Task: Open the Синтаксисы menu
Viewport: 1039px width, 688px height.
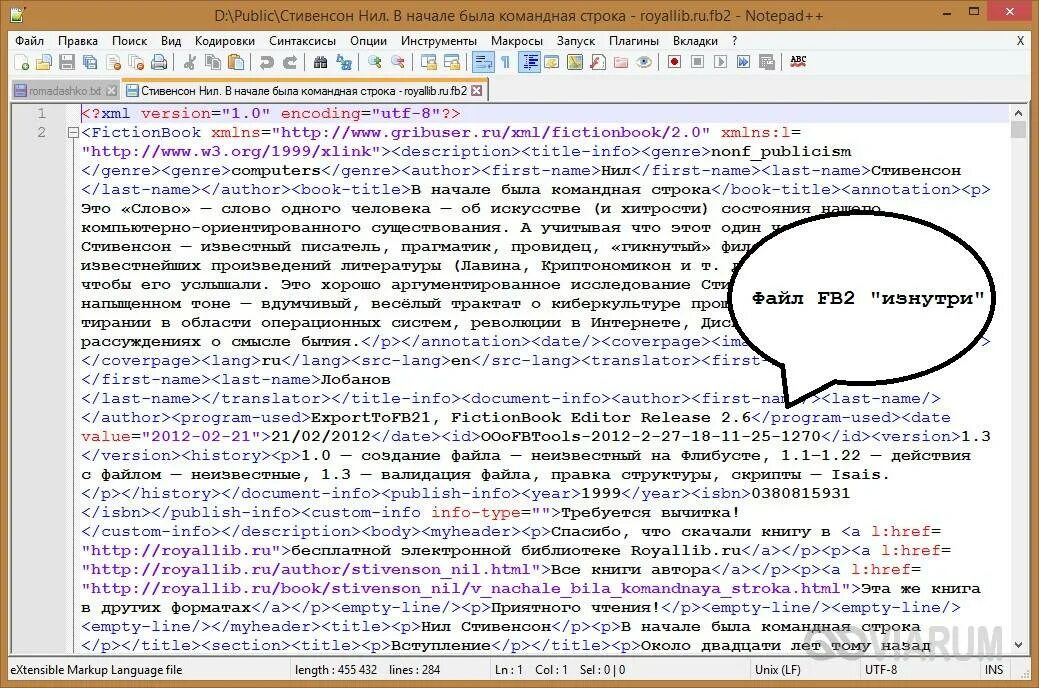Action: pyautogui.click(x=302, y=41)
